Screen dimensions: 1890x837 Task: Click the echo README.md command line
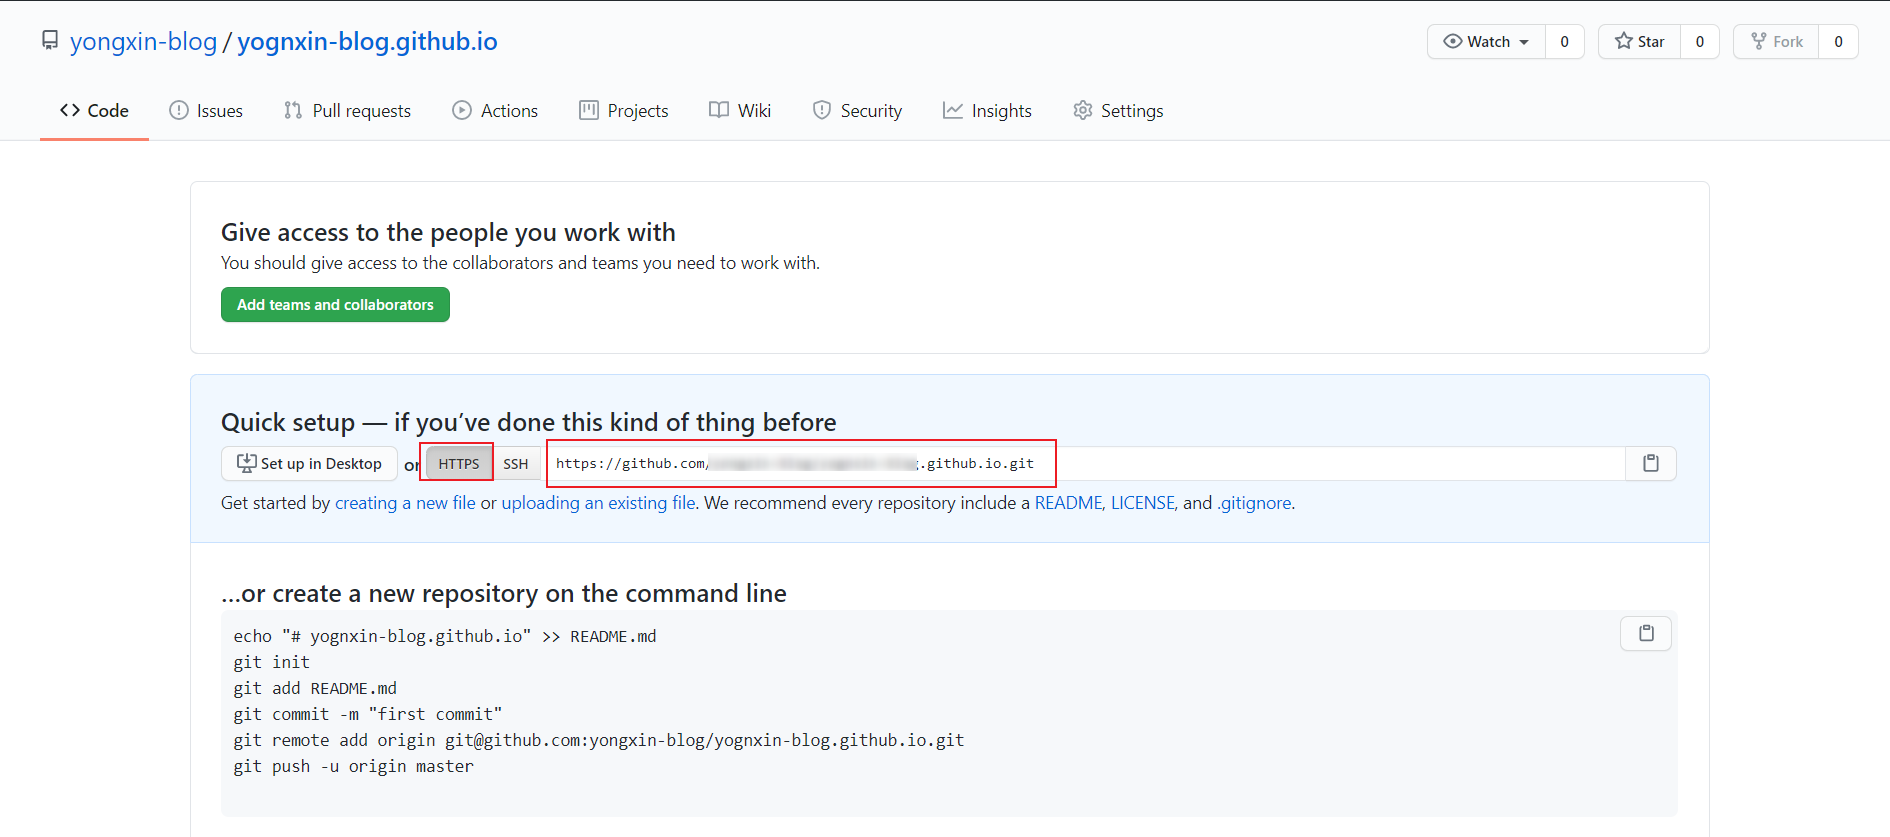tap(445, 636)
